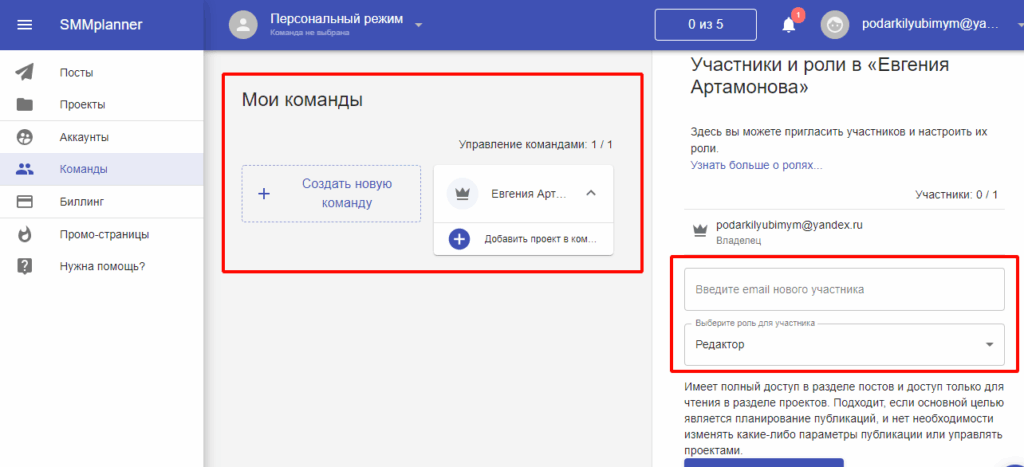Open Редактор role dropdown
This screenshot has width=1024, height=467.
844,344
